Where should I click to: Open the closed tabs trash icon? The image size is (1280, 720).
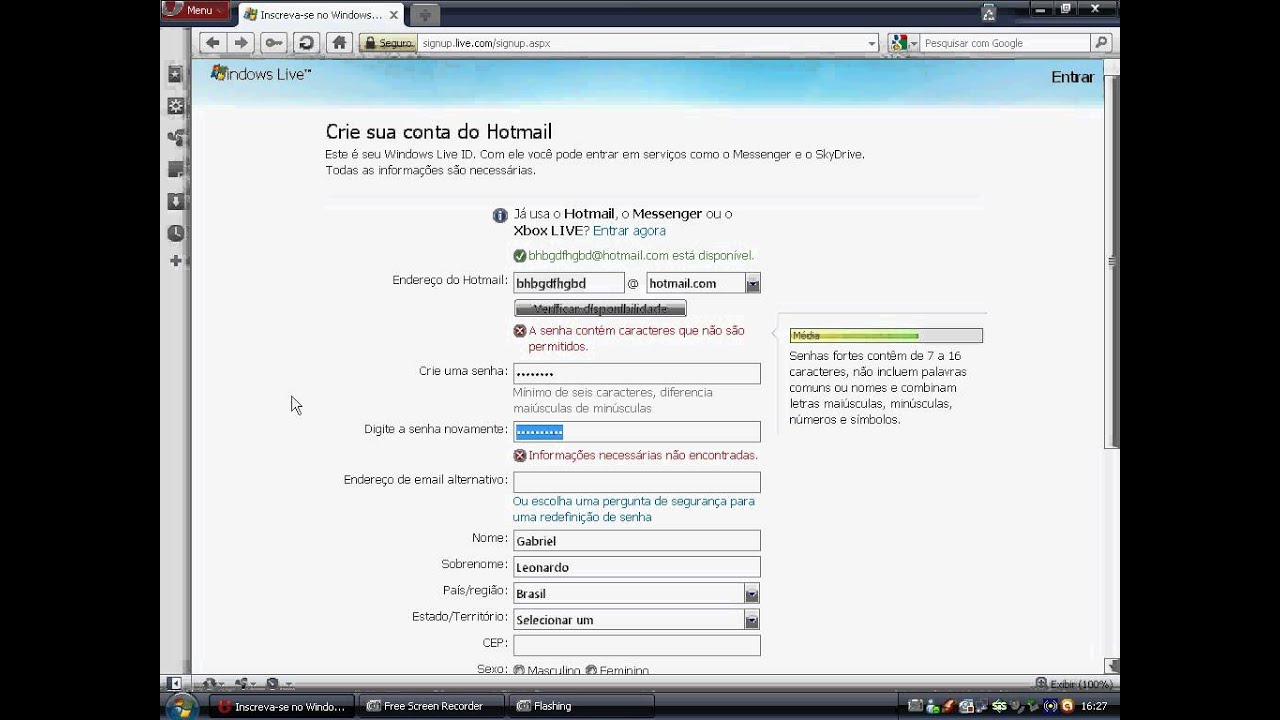(988, 13)
